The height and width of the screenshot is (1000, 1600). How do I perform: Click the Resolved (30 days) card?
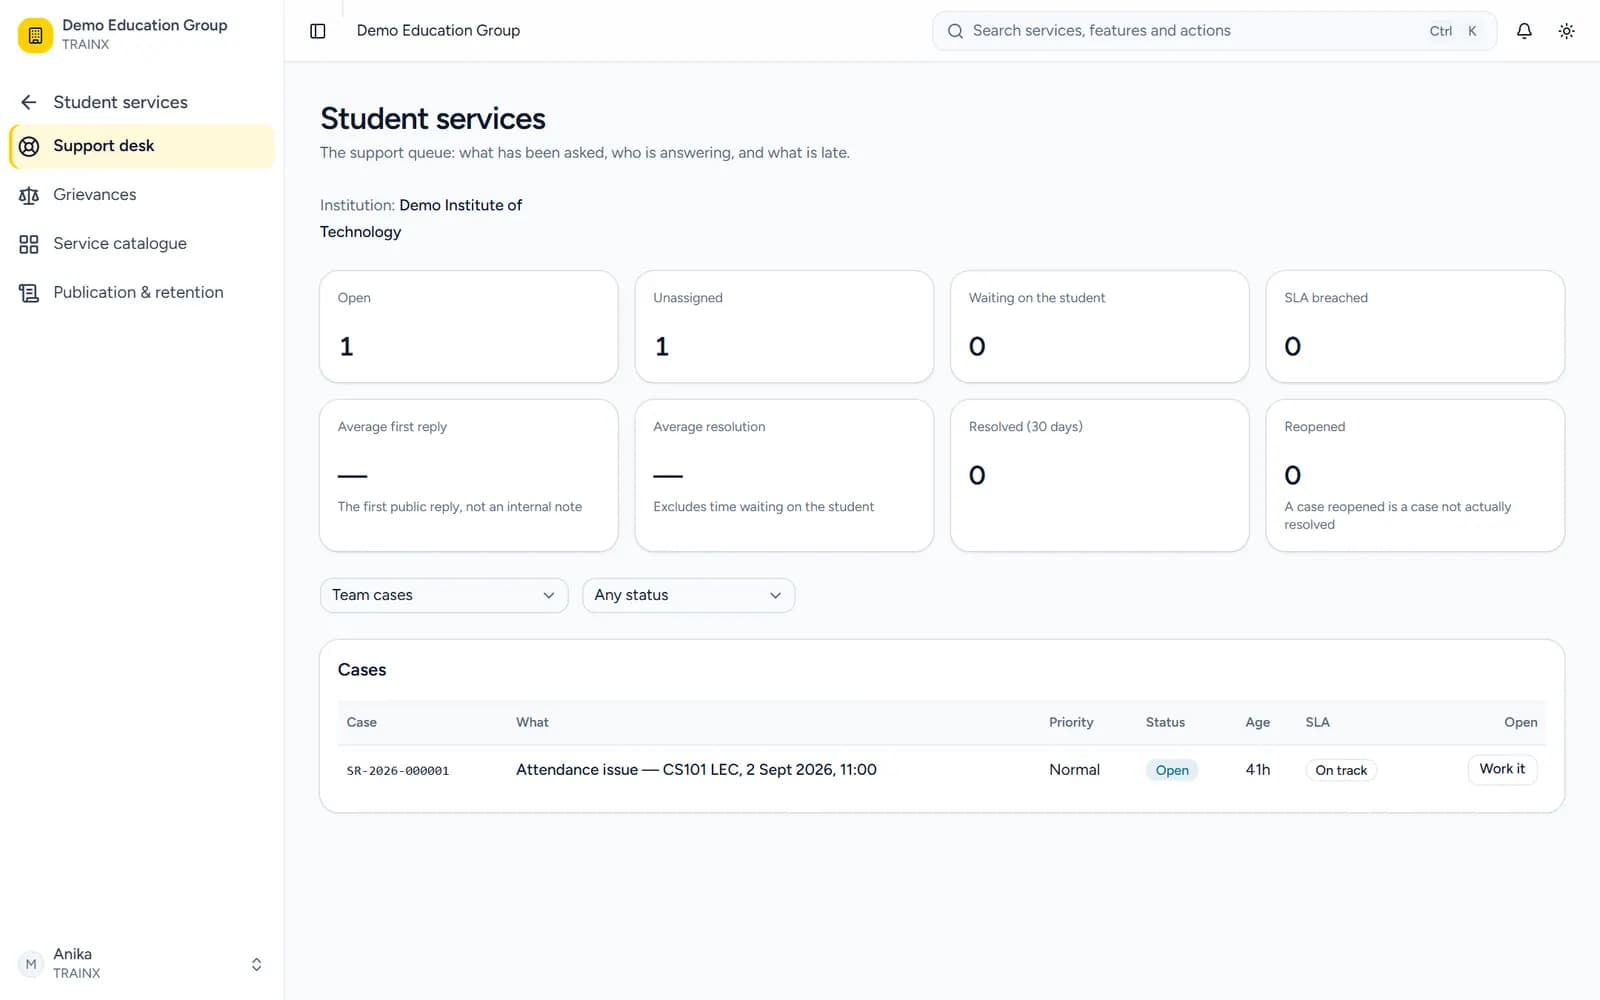(x=1100, y=475)
